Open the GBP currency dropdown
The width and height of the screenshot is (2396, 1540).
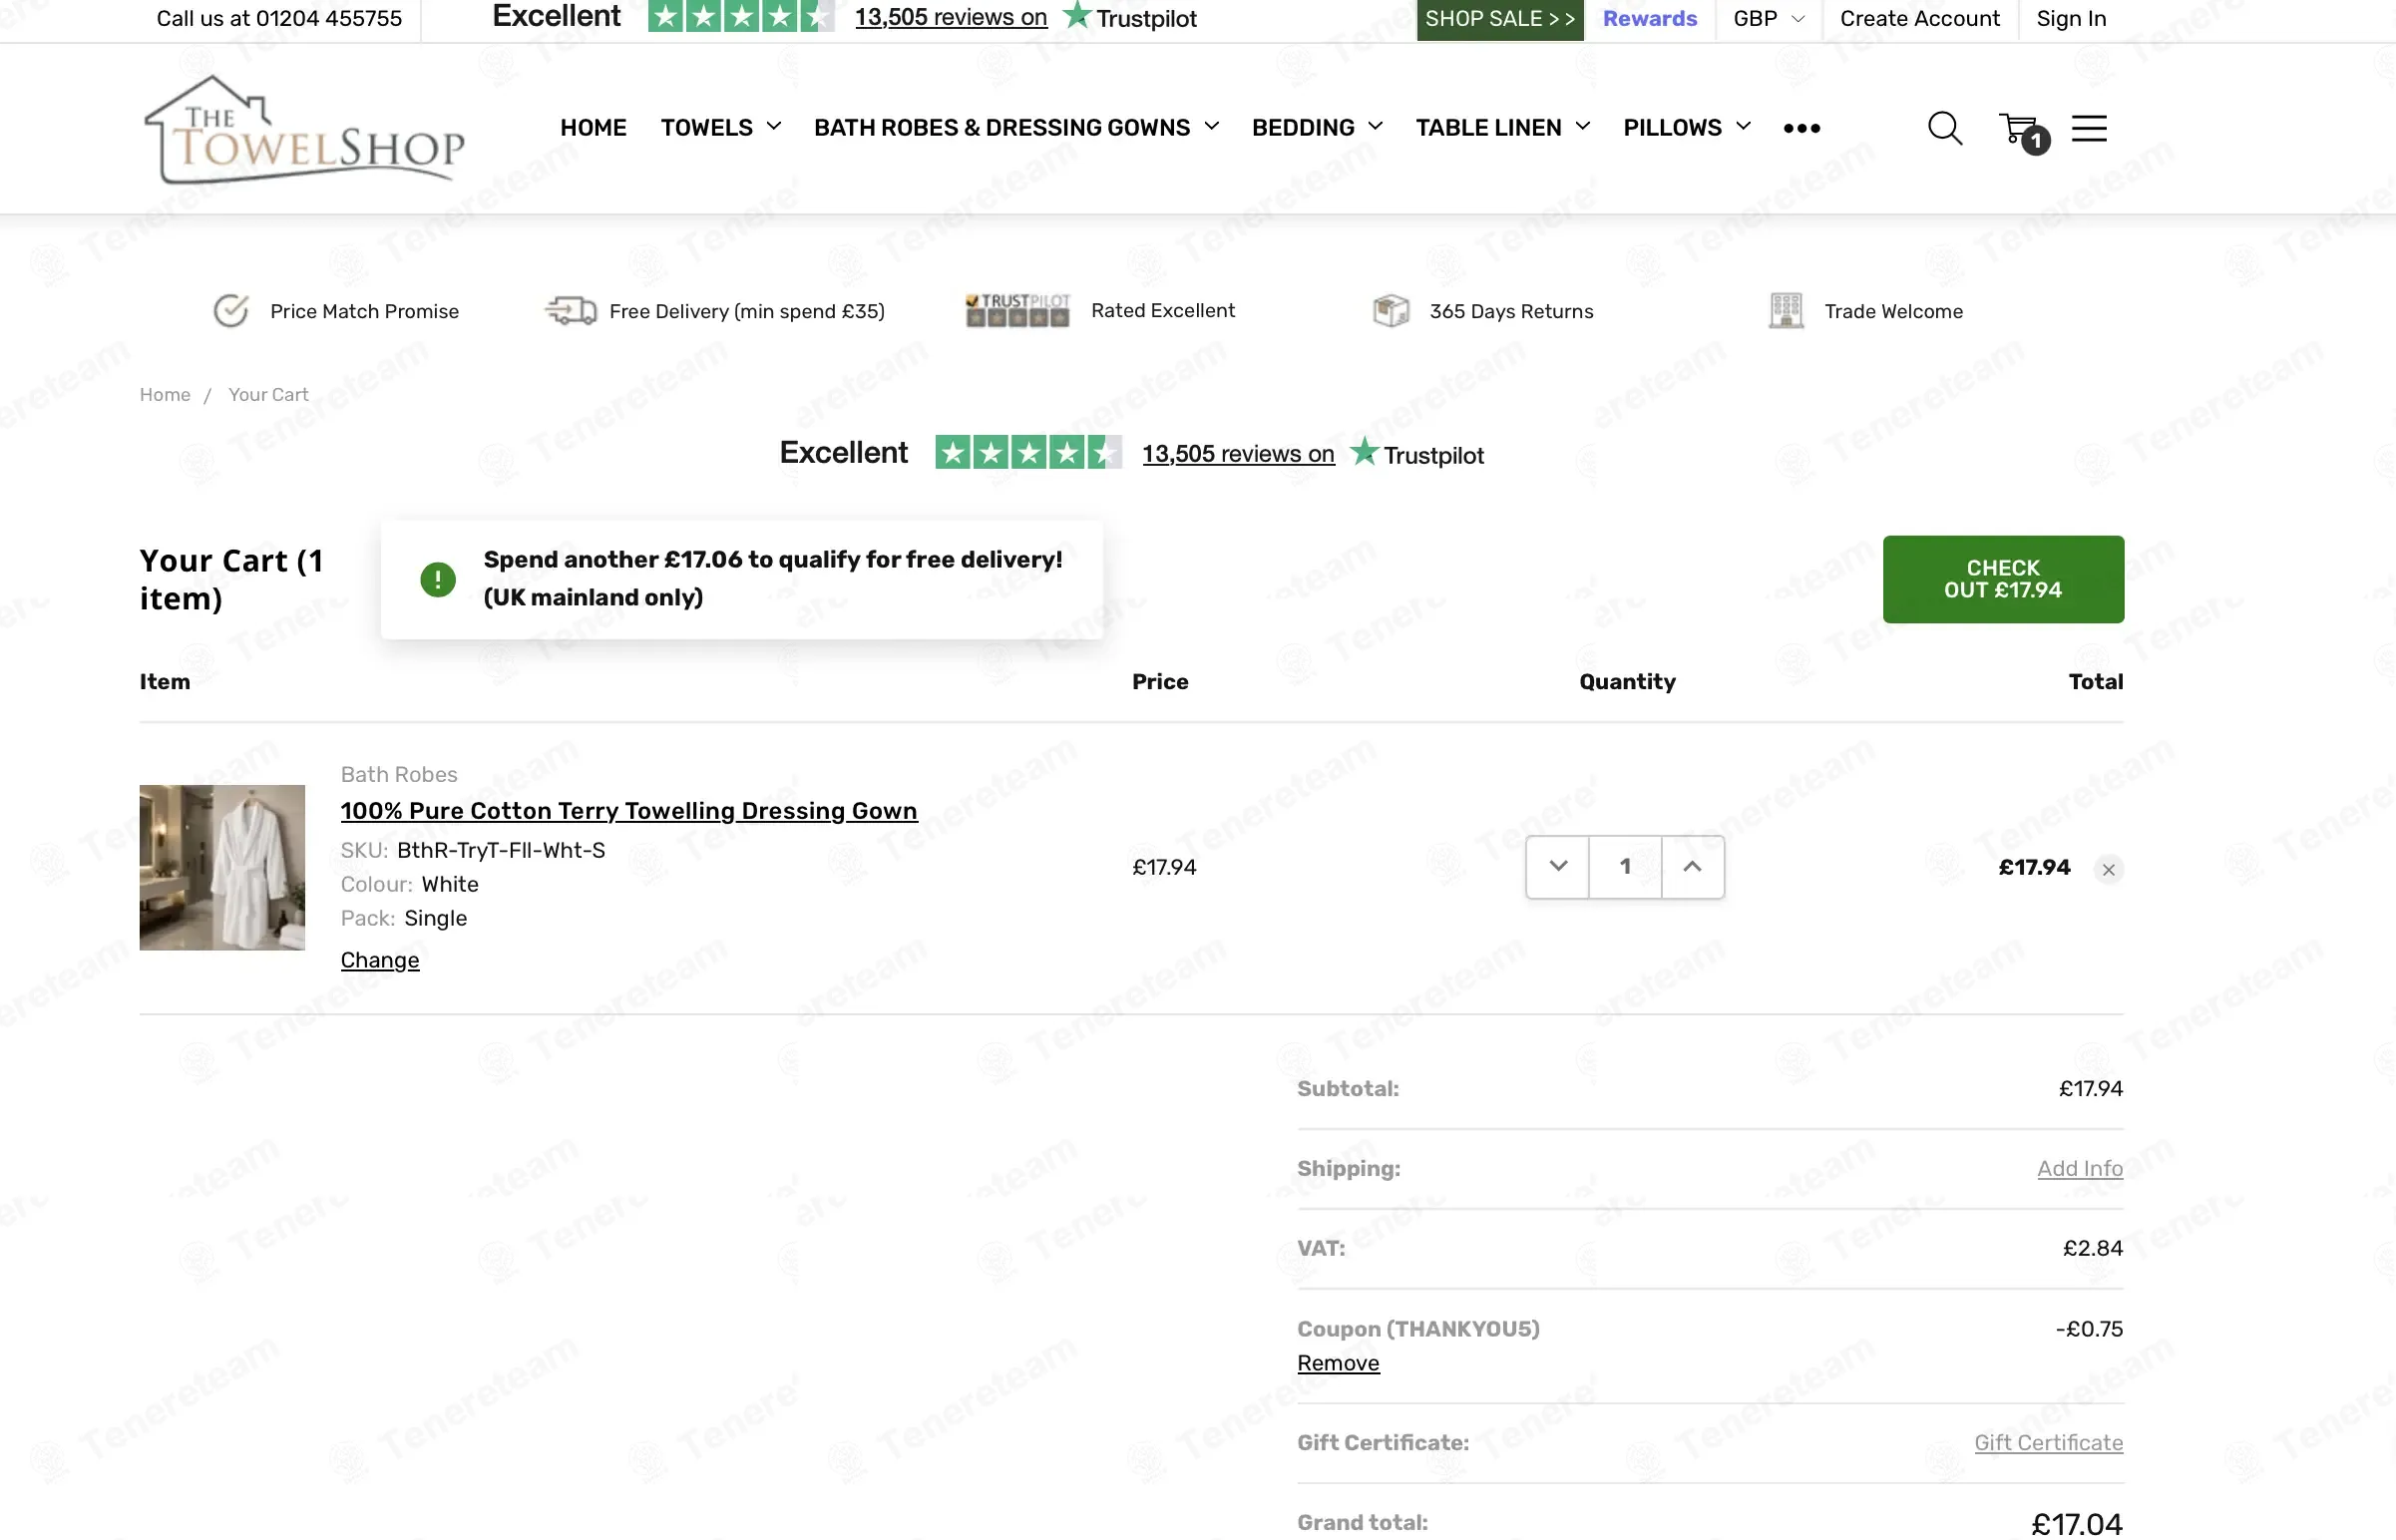(x=1768, y=19)
